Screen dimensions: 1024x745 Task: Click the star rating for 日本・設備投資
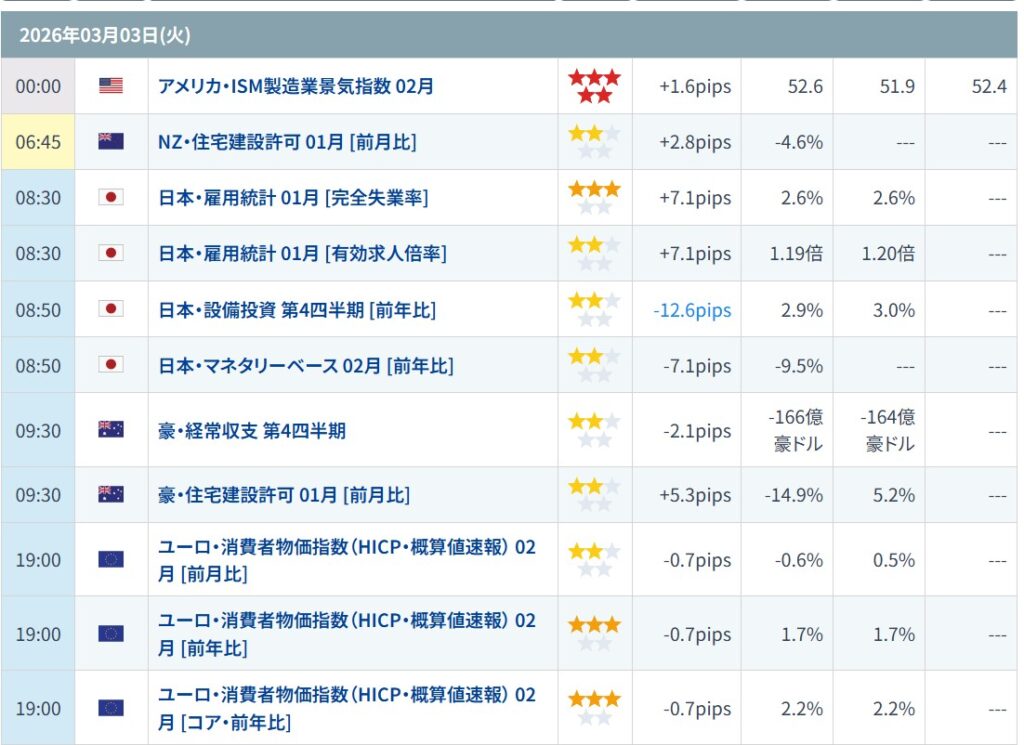pyautogui.click(x=594, y=309)
